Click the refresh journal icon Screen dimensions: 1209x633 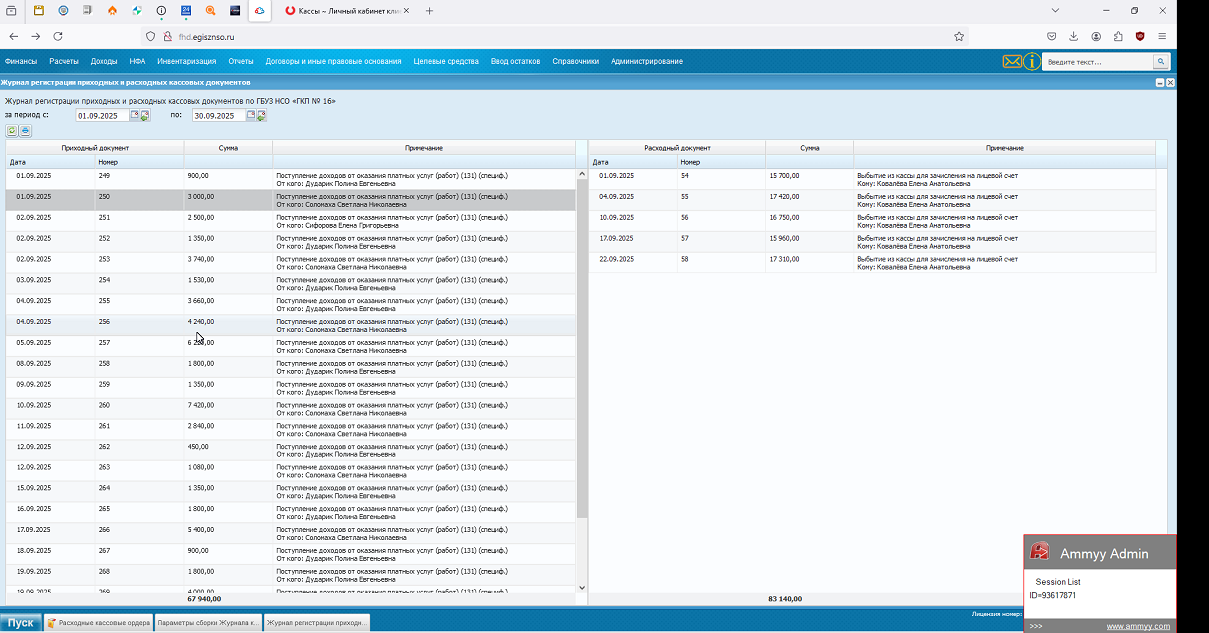12,131
